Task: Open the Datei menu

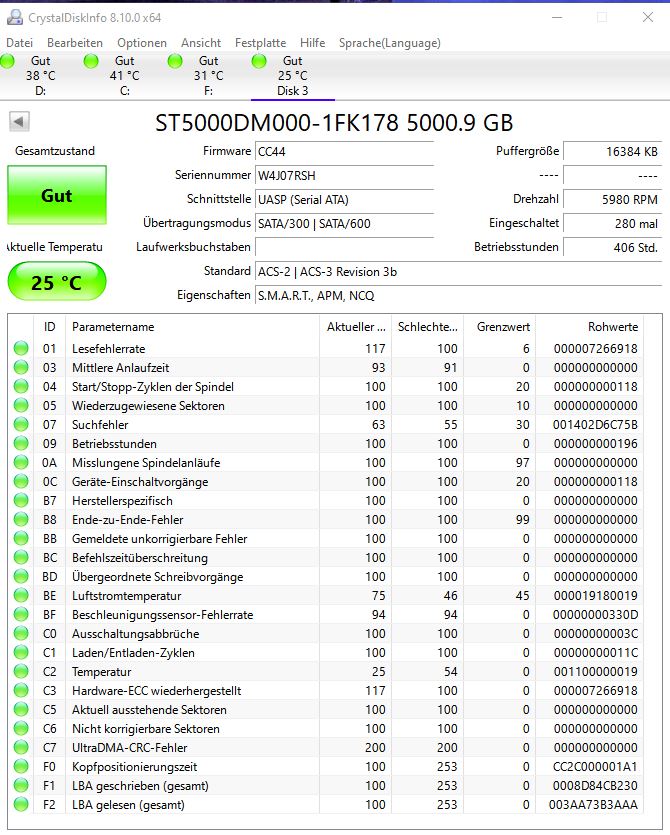Action: click(x=20, y=43)
